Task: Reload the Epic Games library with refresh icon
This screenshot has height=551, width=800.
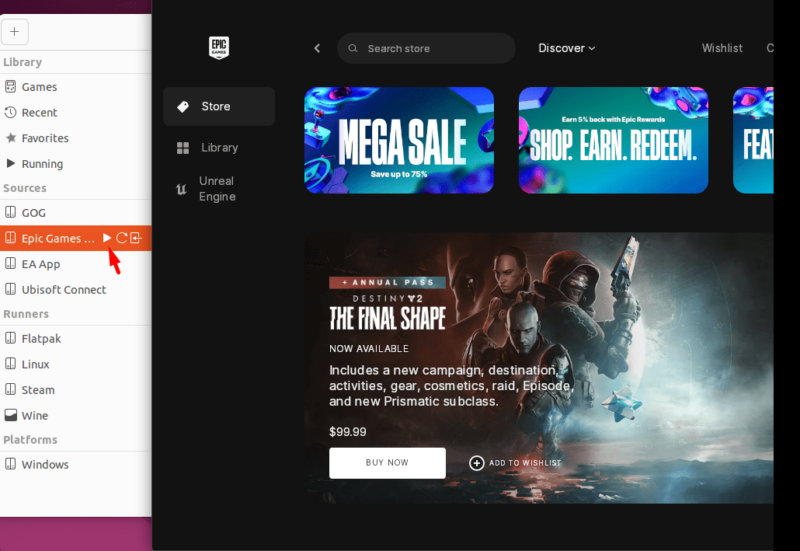Action: click(121, 238)
